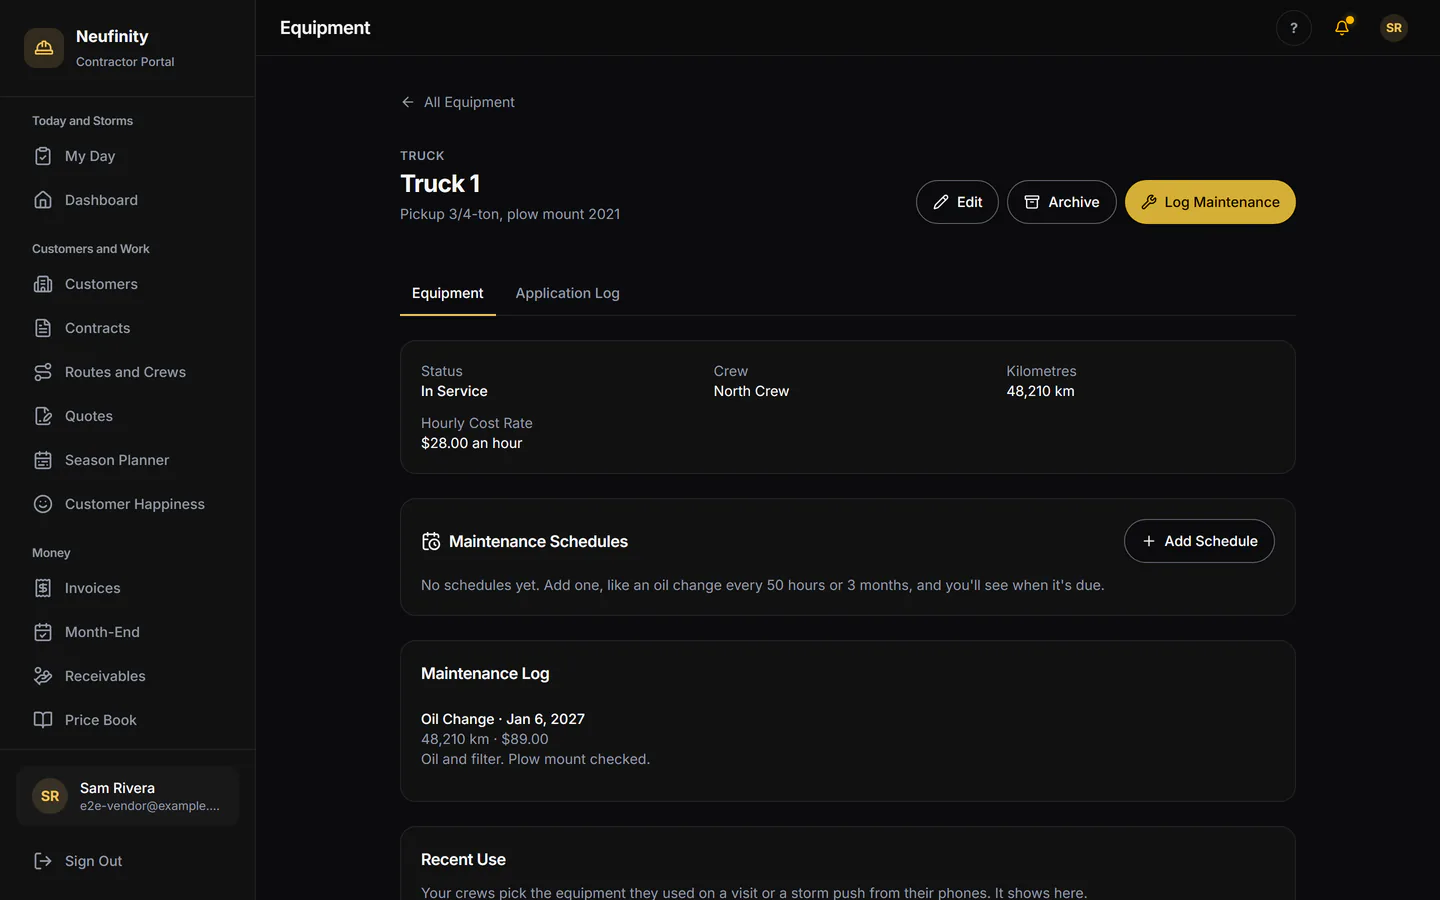1440x900 pixels.
Task: Click the Neufinity hard-hat logo icon
Action: point(44,48)
